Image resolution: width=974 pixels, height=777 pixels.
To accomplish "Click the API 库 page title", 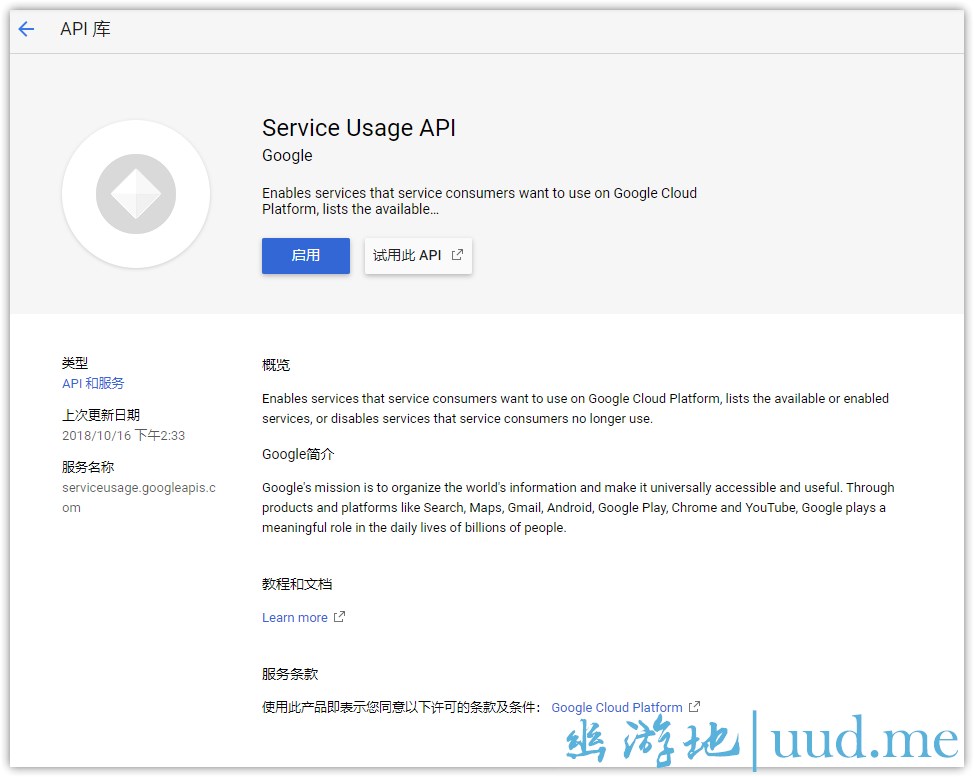I will (x=85, y=29).
